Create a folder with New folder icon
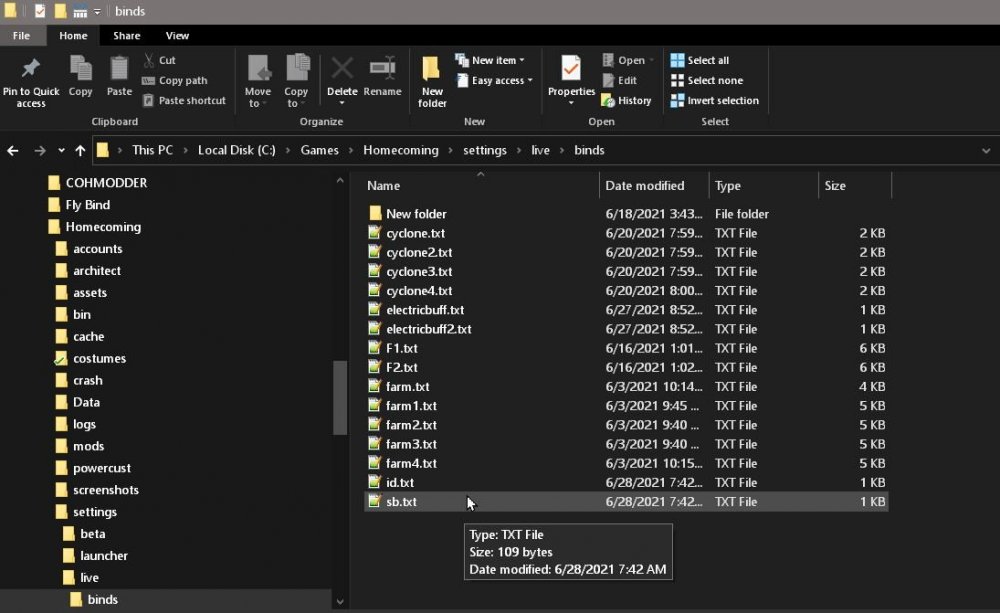This screenshot has height=613, width=1000. (x=432, y=70)
